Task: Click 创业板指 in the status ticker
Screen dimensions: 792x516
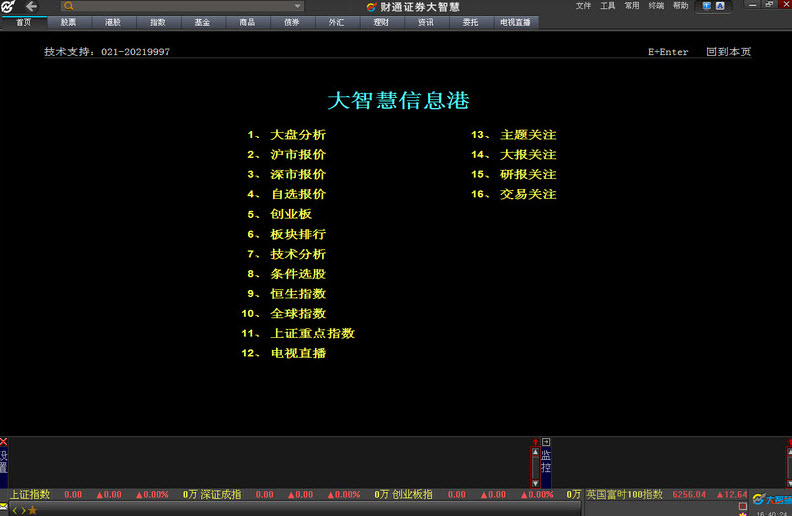Action: point(413,495)
